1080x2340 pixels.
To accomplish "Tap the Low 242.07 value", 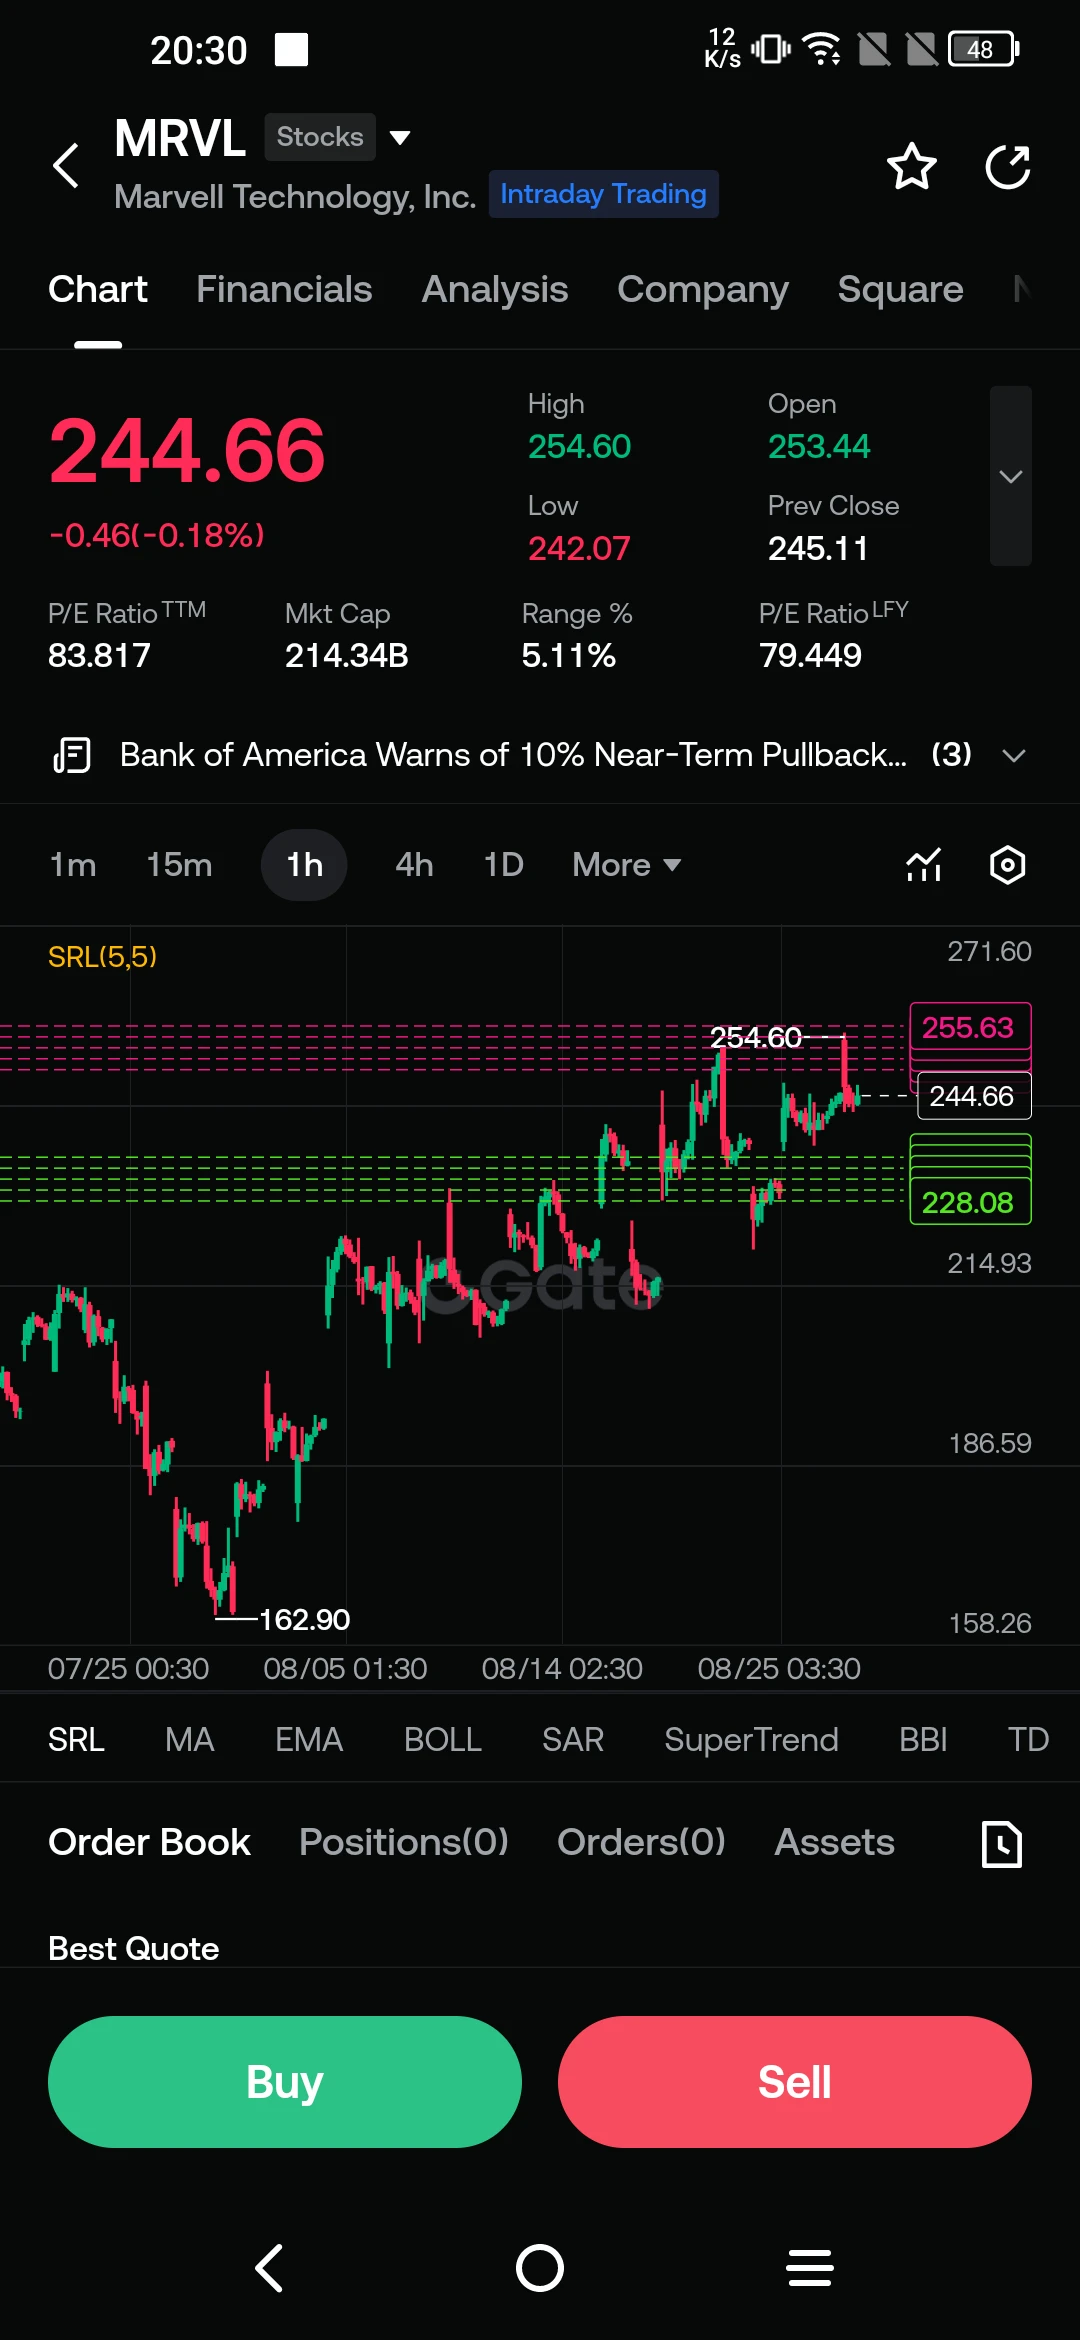I will (579, 549).
